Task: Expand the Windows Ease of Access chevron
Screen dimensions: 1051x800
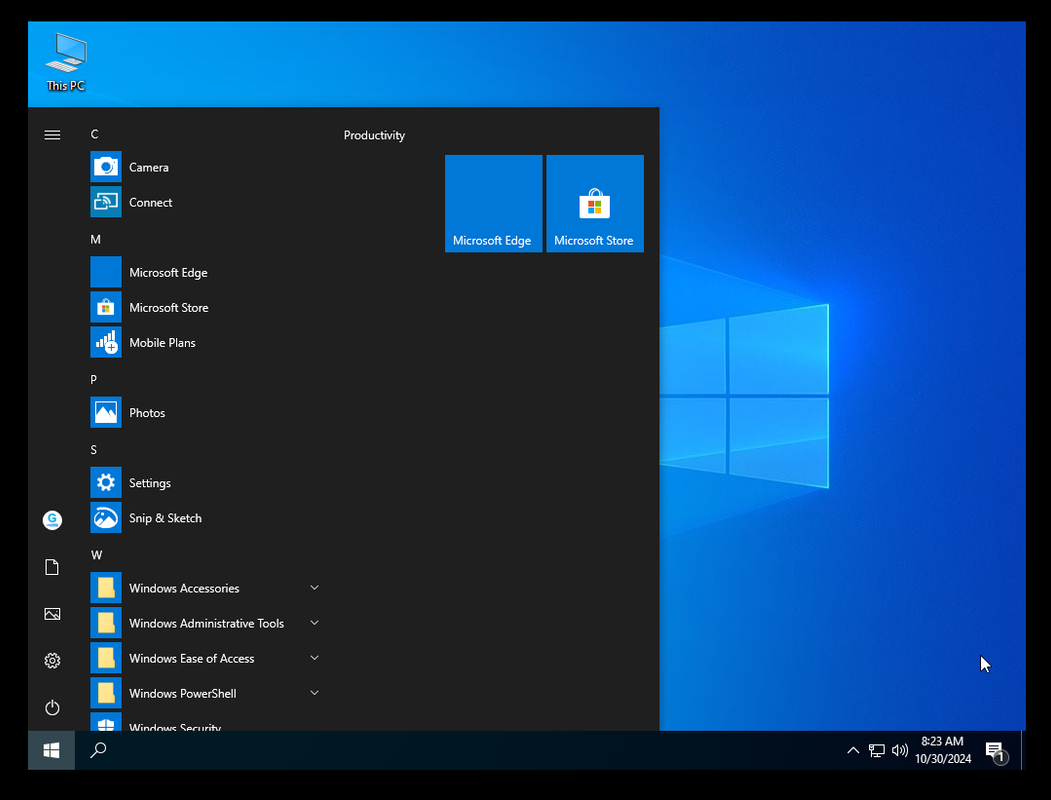Action: (314, 658)
